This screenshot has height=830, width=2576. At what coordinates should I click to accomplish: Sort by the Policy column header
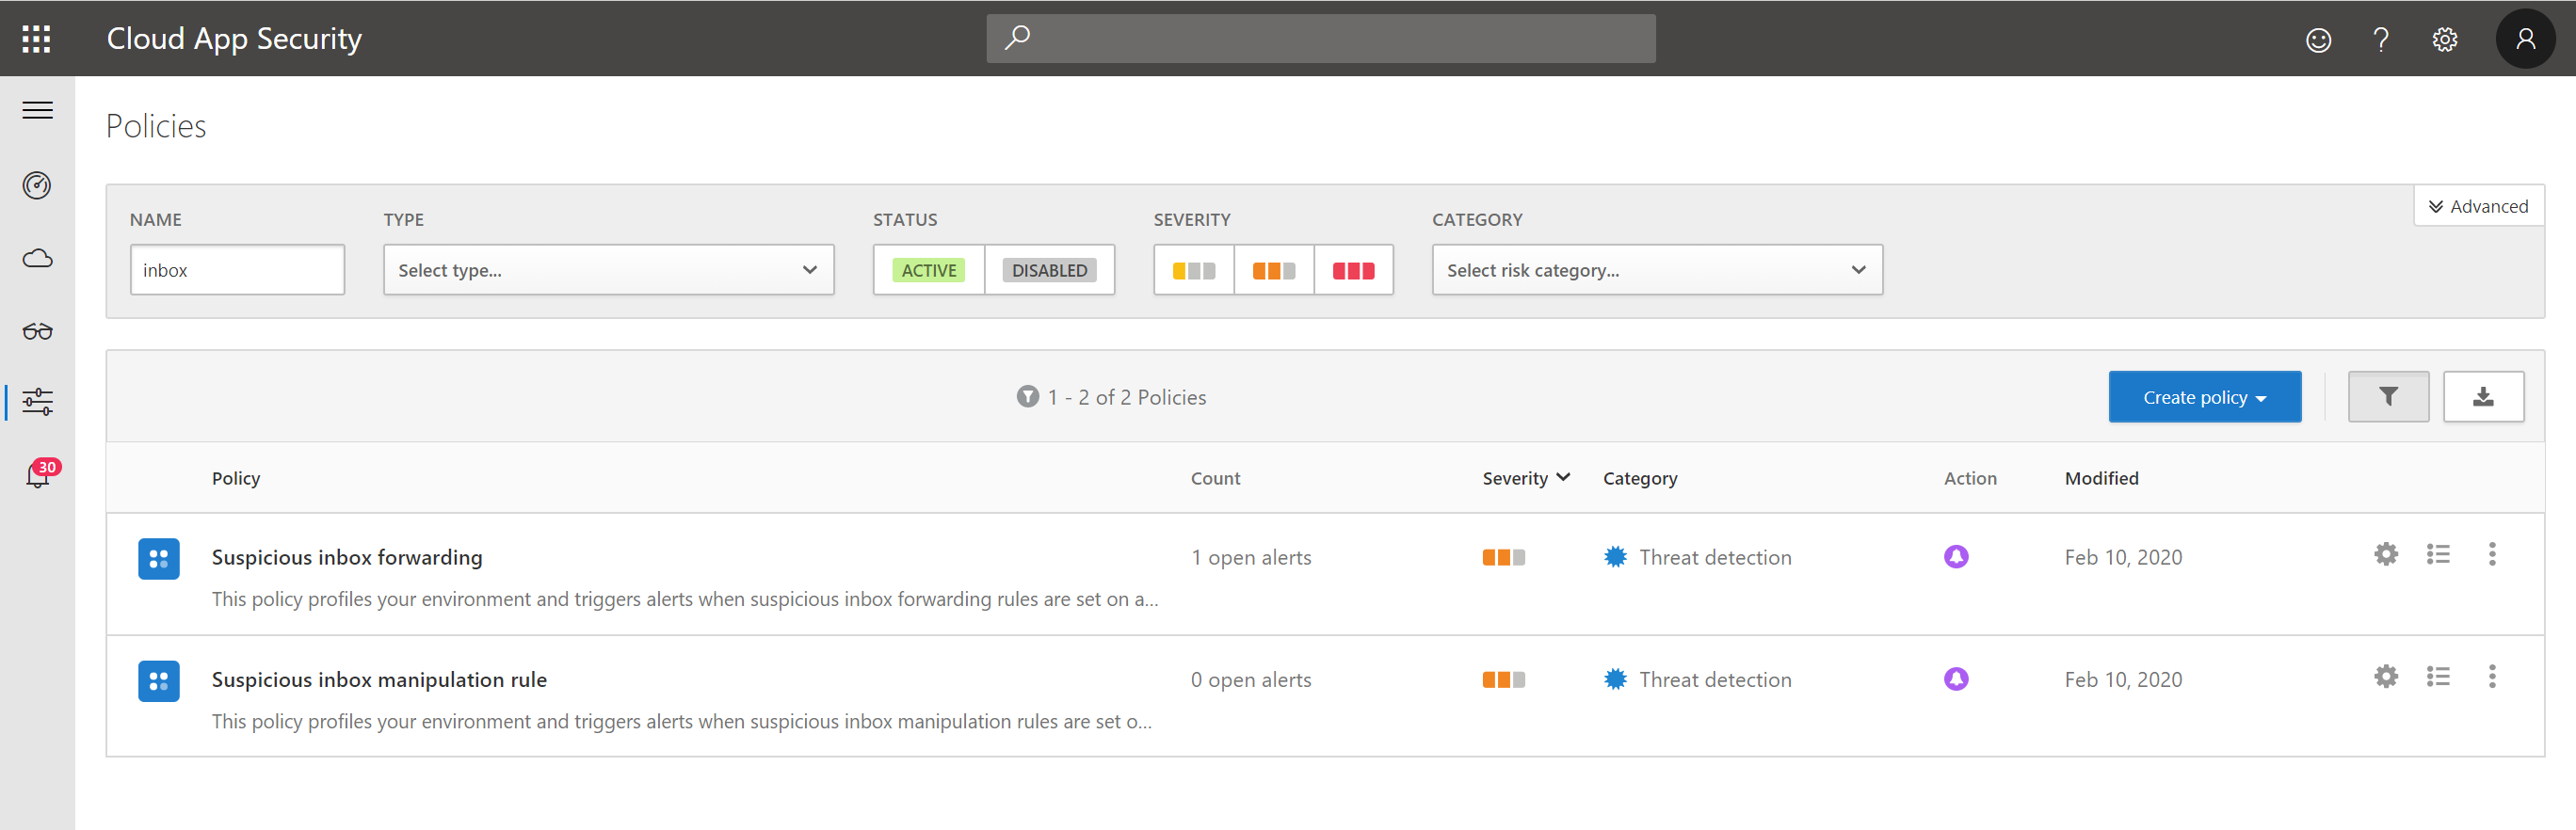pyautogui.click(x=236, y=478)
